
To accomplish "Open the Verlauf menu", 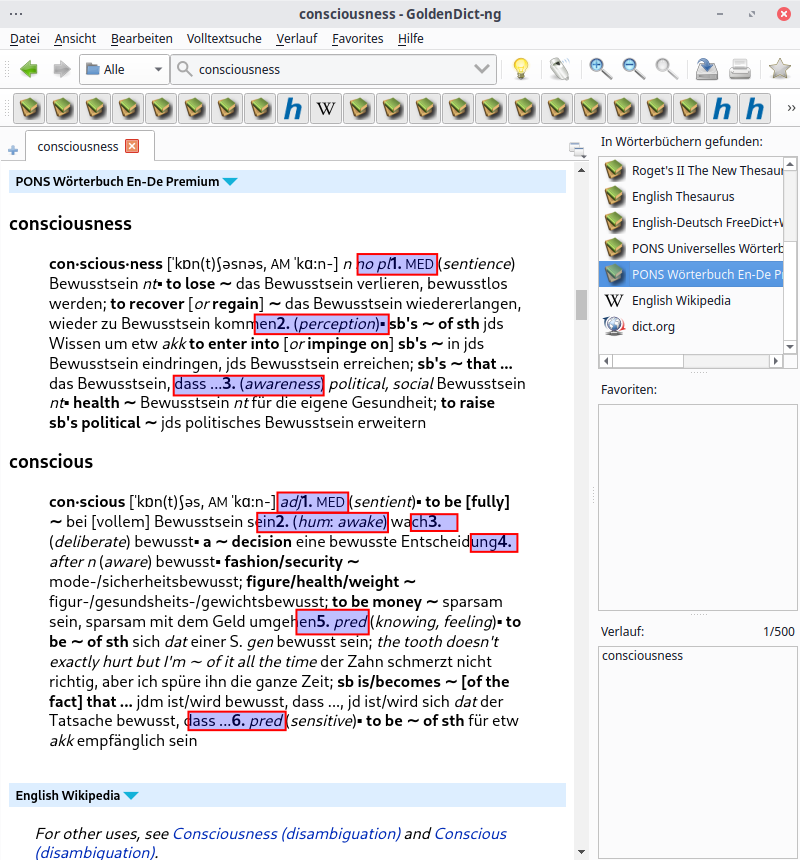I will [x=297, y=38].
